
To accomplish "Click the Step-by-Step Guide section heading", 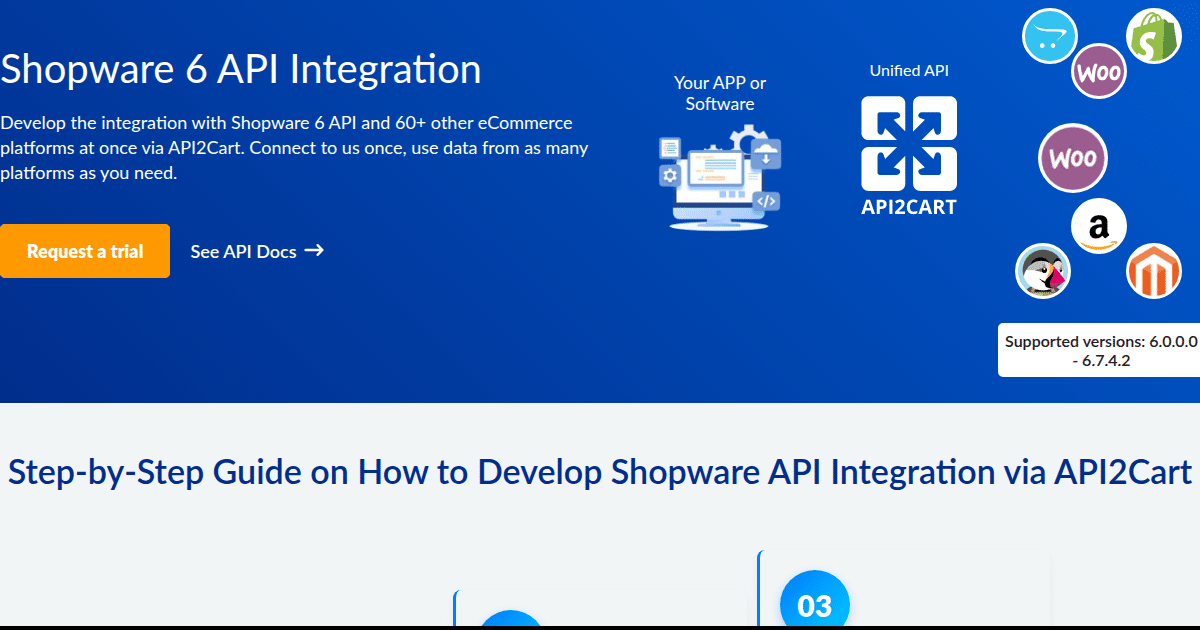I will tap(600, 471).
